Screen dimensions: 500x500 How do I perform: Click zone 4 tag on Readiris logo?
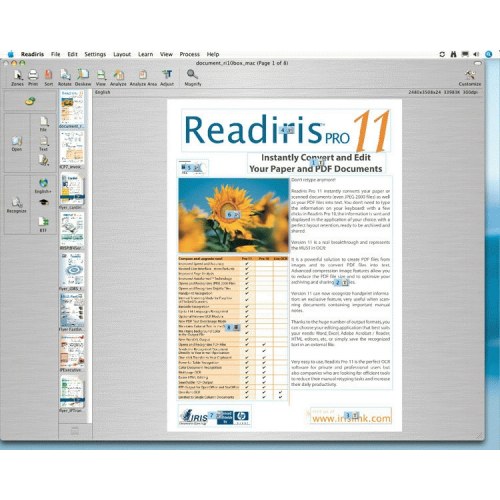[287, 130]
